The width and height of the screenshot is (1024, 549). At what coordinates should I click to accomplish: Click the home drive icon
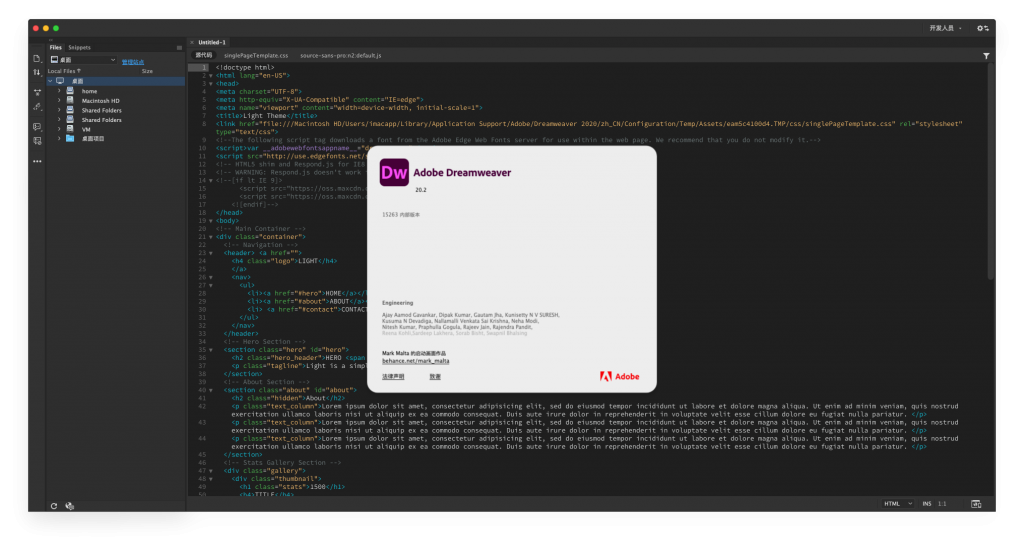(x=70, y=91)
